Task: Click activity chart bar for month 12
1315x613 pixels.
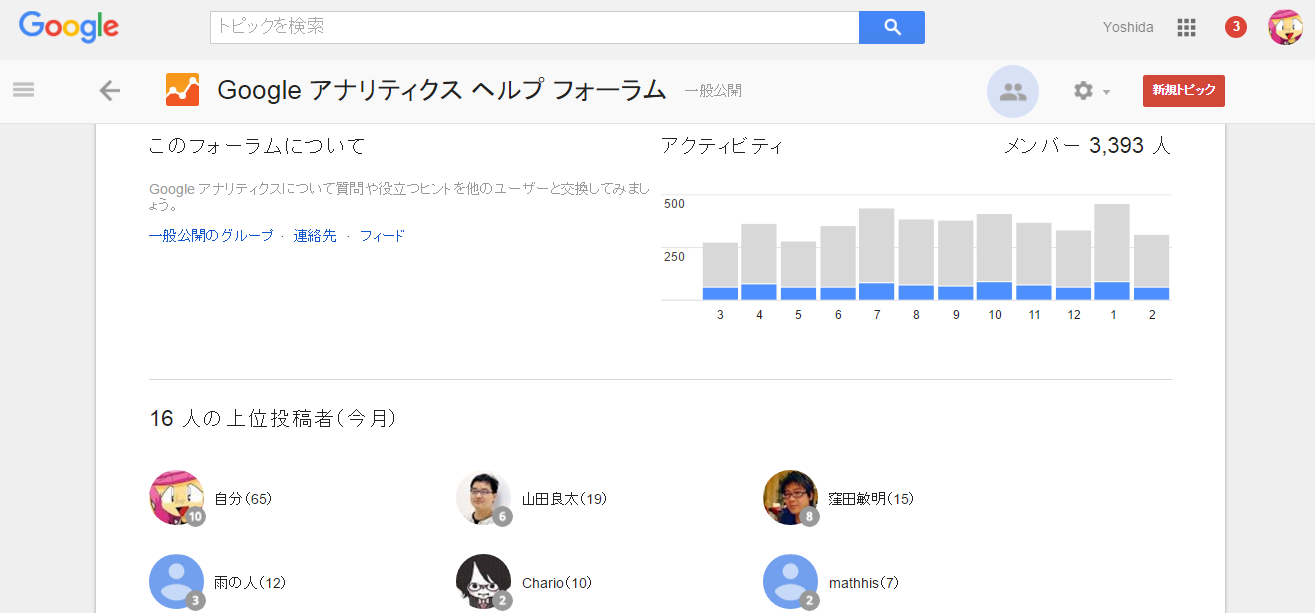Action: click(x=1073, y=265)
